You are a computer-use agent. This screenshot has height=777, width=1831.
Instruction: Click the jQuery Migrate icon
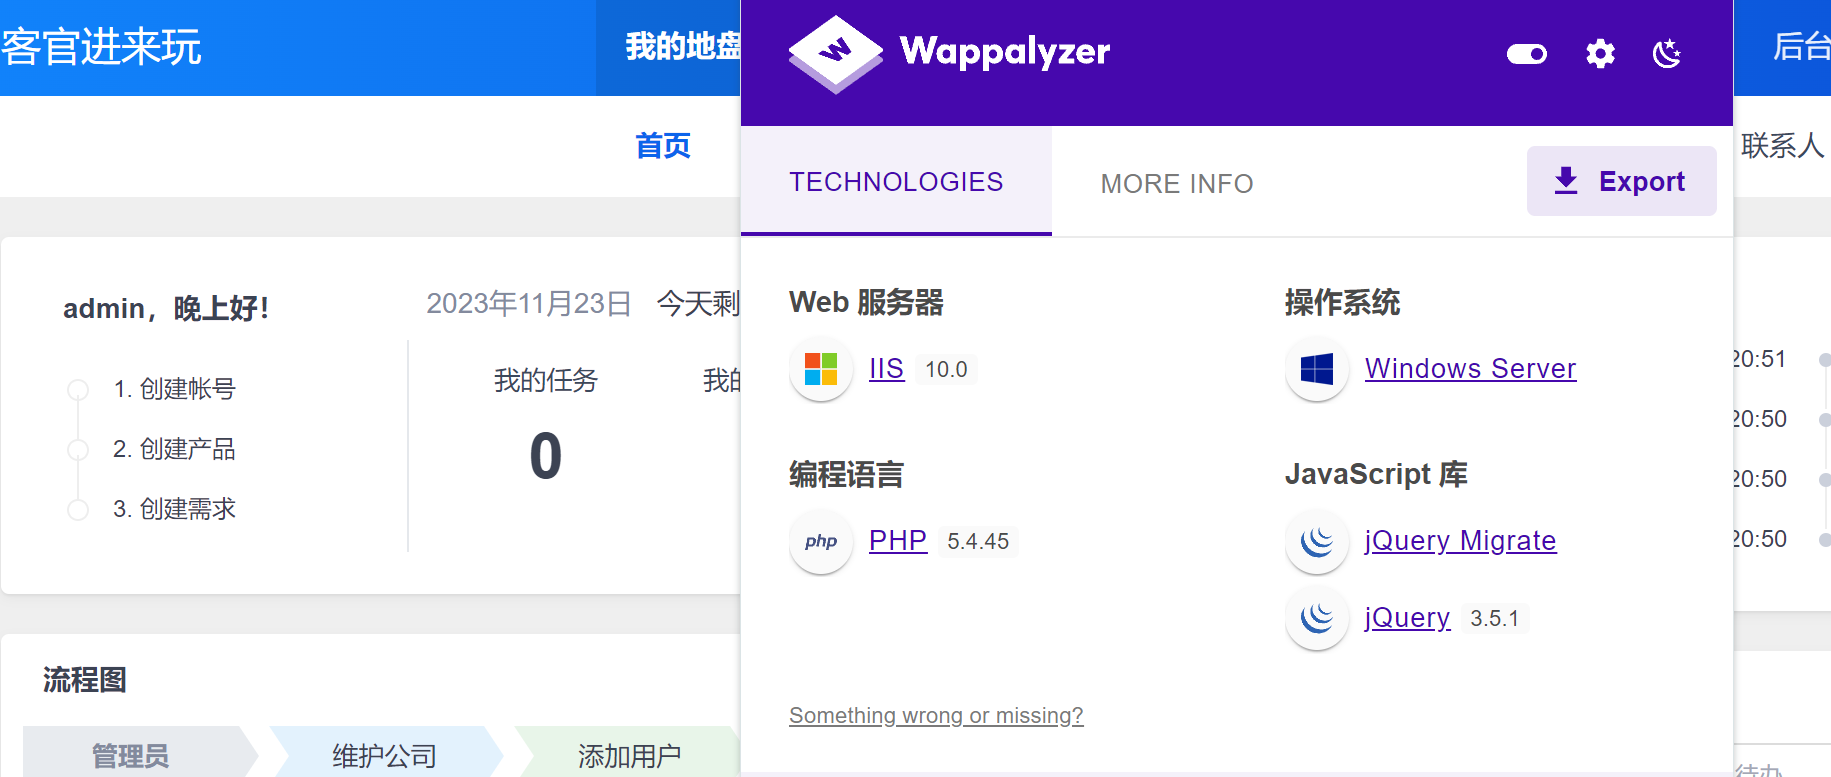1317,541
